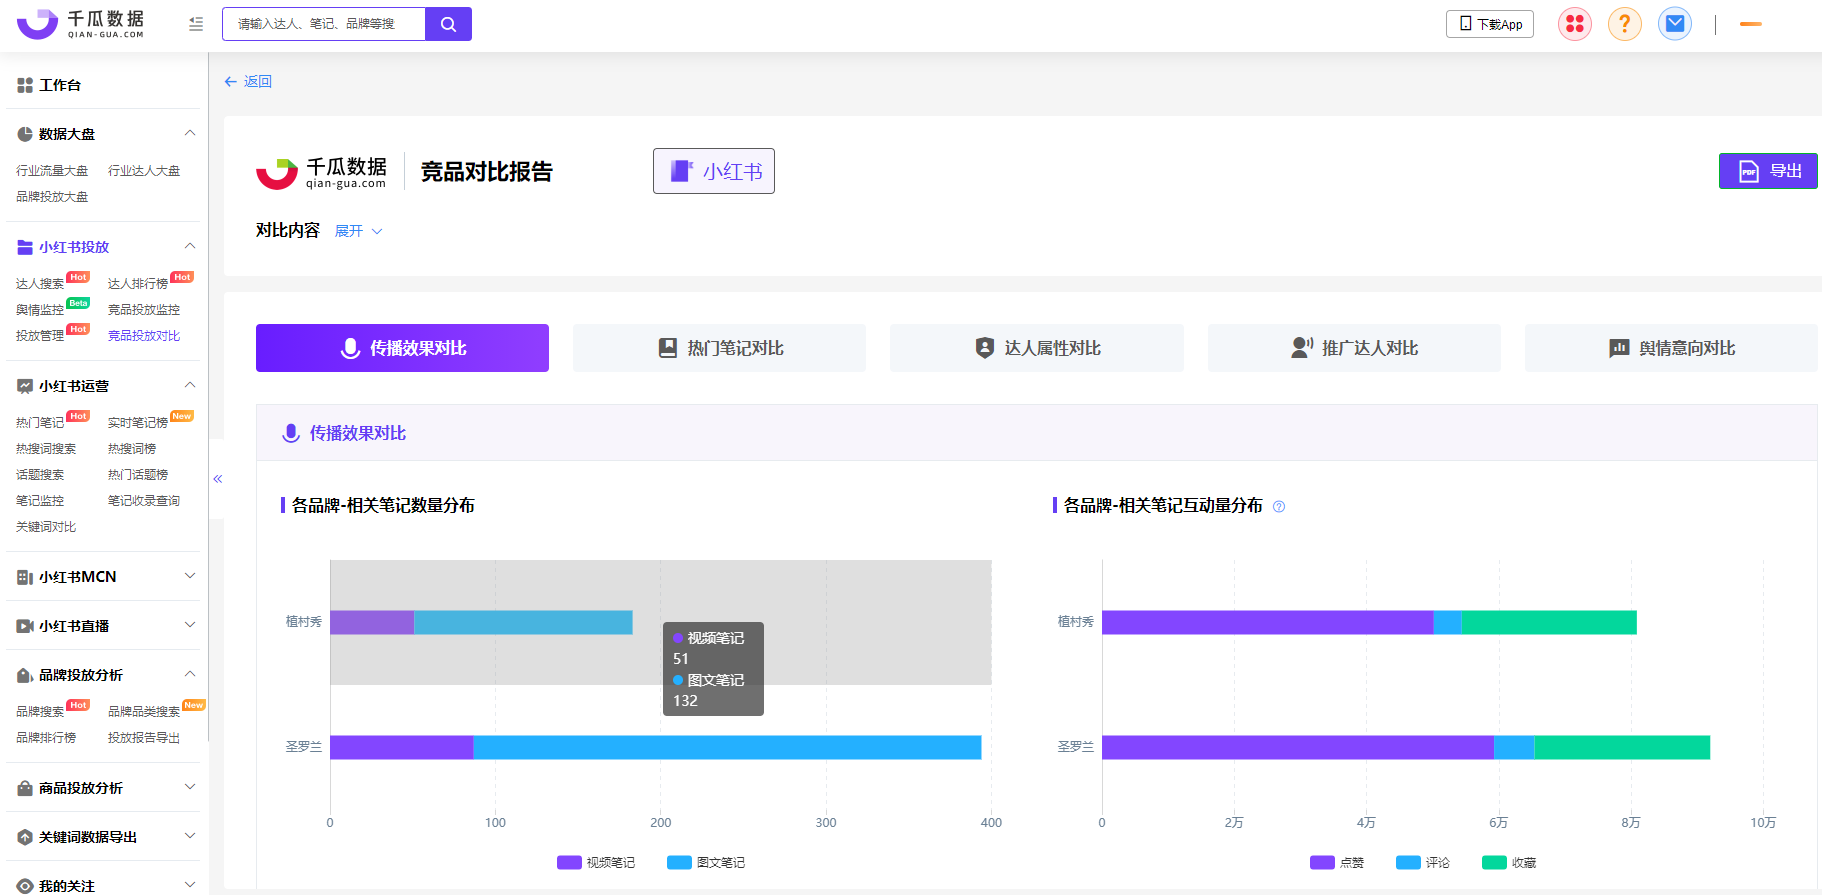The height and width of the screenshot is (895, 1822).
Task: Click 植村秀 purple 视频笔记 bar segment
Action: [372, 622]
